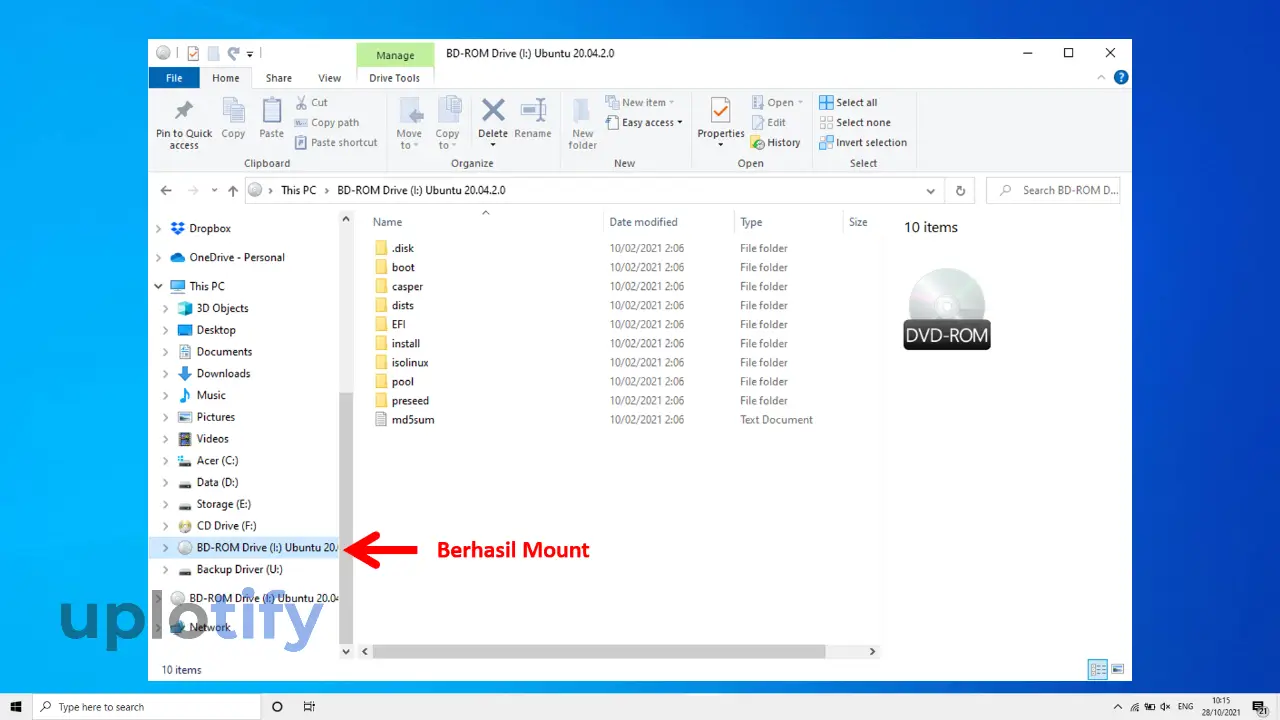Click Copy path command
Image resolution: width=1280 pixels, height=720 pixels.
click(x=326, y=122)
